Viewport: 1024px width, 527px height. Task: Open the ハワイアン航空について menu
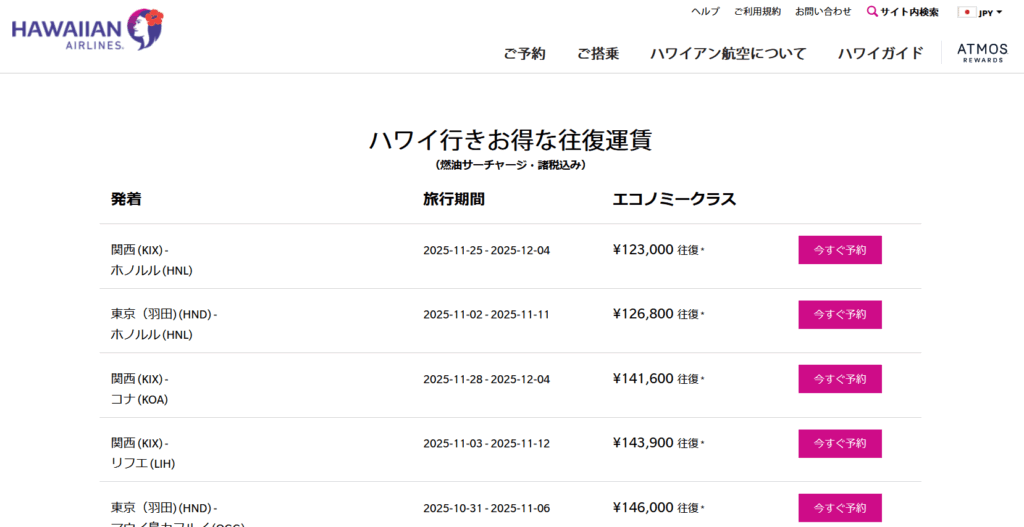728,54
